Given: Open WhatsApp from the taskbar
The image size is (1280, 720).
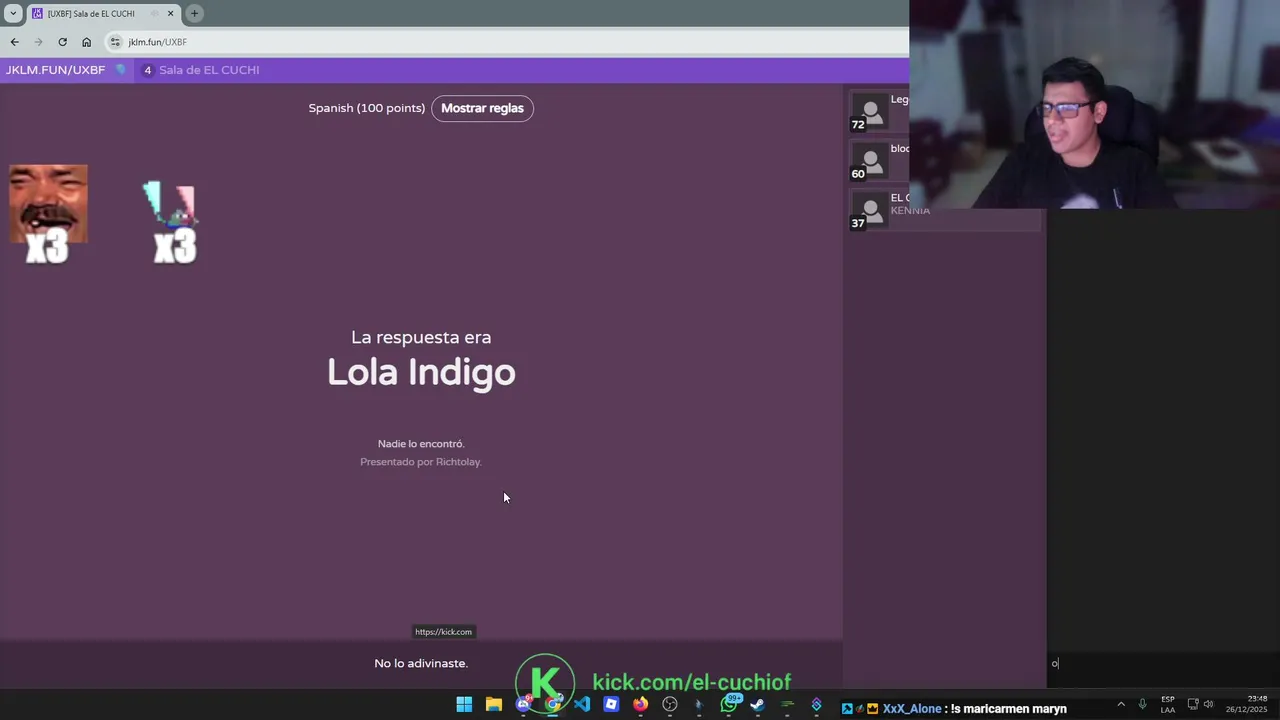Looking at the screenshot, I should click(729, 705).
